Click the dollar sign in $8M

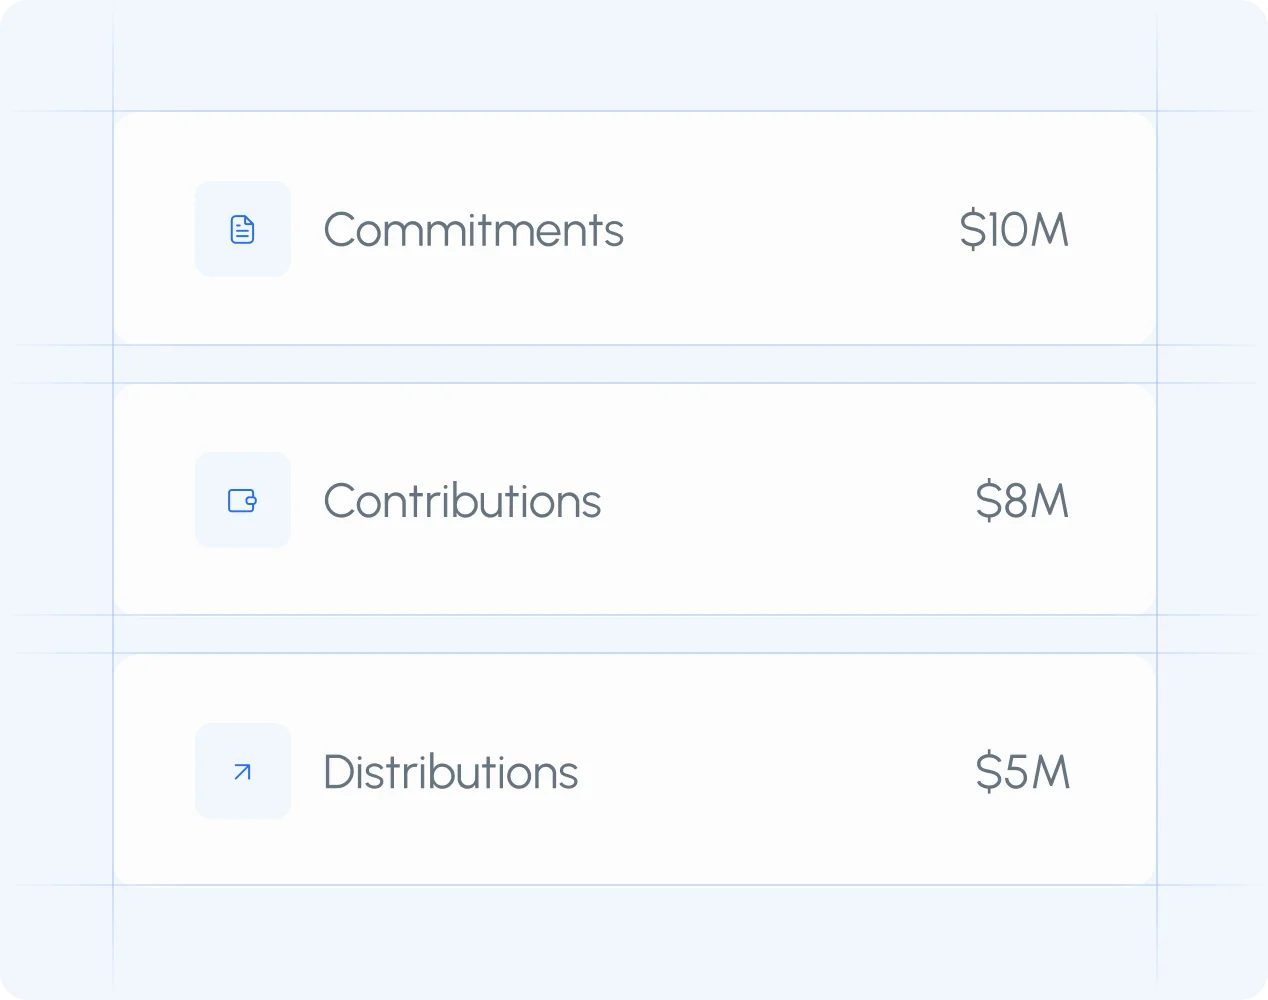point(988,501)
